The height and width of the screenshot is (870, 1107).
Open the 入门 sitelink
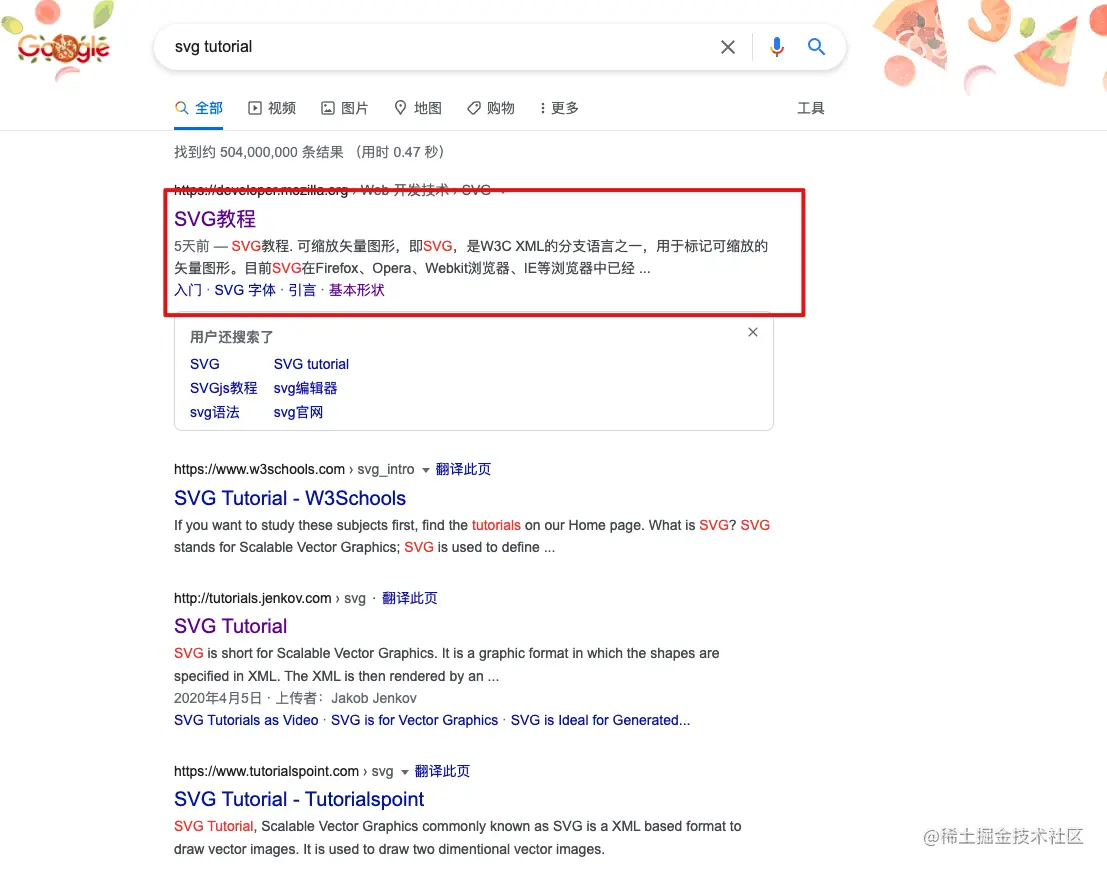point(188,290)
